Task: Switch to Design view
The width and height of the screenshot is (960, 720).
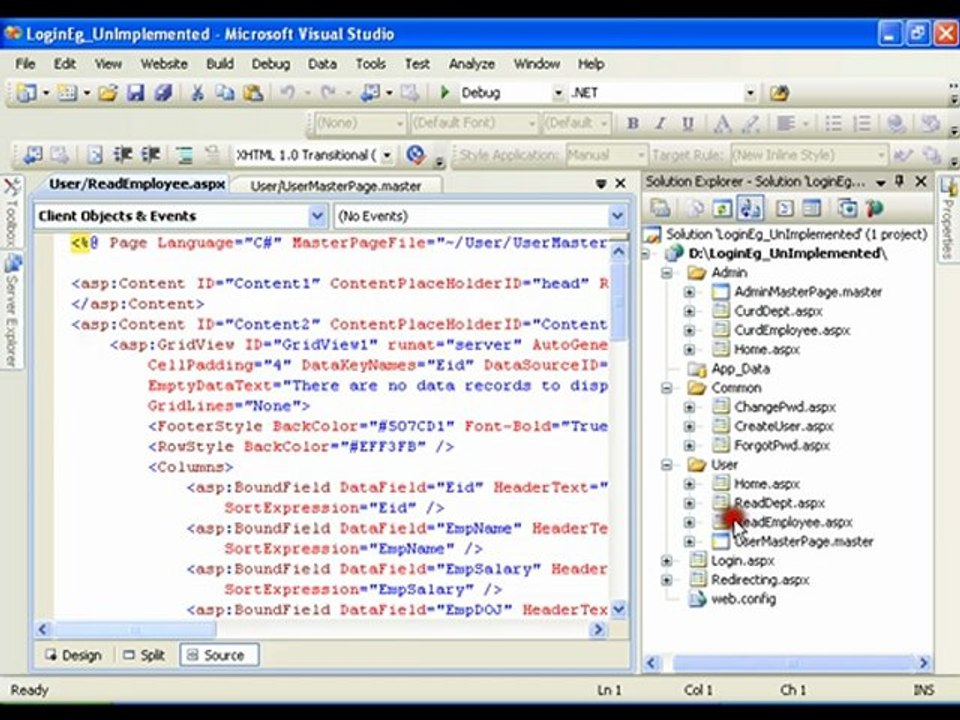Action: pyautogui.click(x=73, y=655)
